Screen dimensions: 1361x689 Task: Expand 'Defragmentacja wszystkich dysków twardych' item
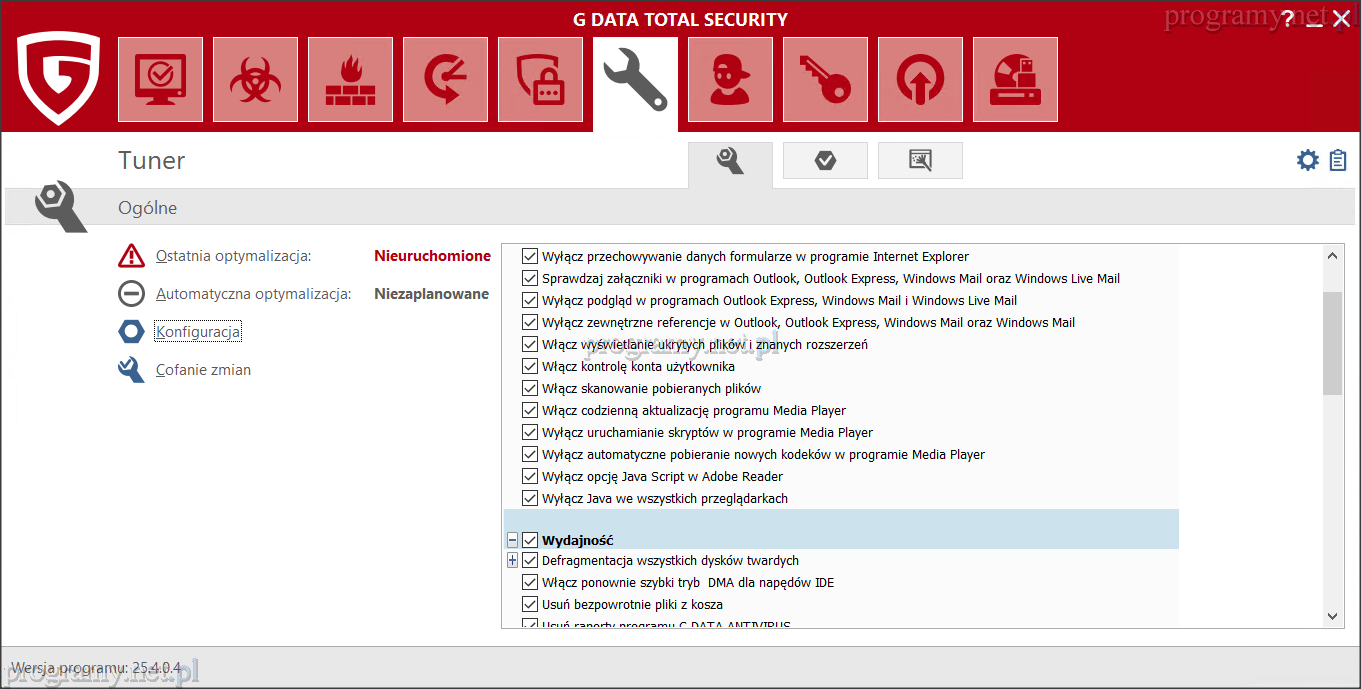pos(513,561)
